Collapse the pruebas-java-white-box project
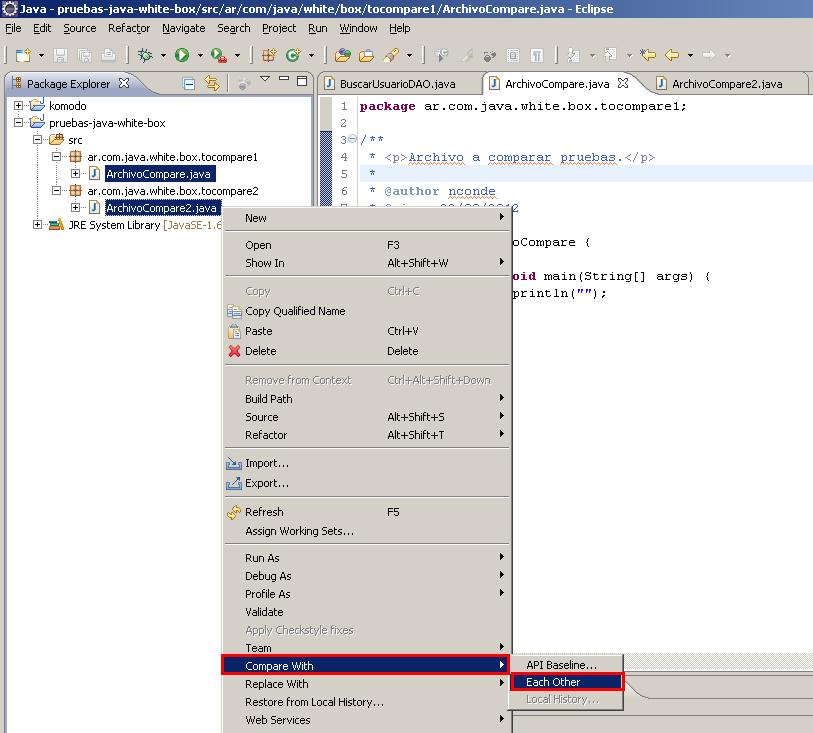Screen dimensions: 813x733 click(x=18, y=123)
